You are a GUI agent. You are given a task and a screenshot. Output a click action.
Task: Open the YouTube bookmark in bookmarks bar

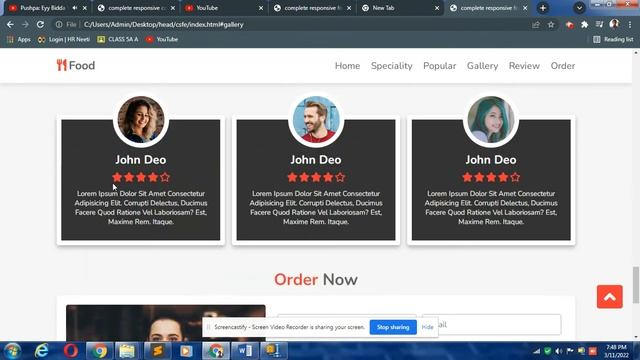tap(162, 39)
